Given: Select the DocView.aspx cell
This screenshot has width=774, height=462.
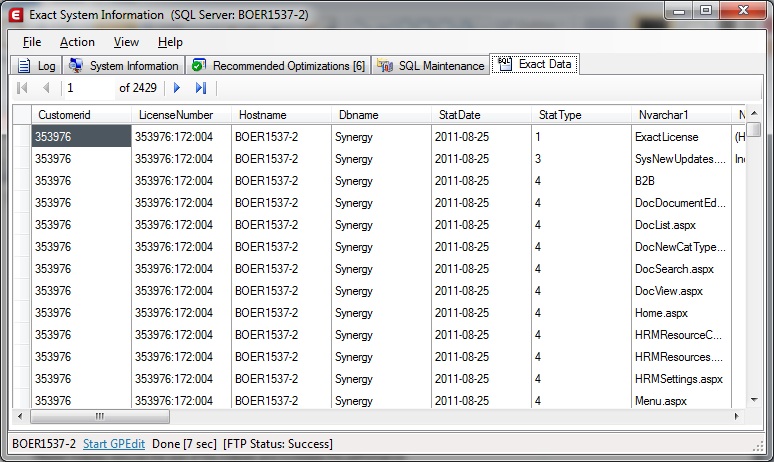Looking at the screenshot, I should (x=682, y=291).
